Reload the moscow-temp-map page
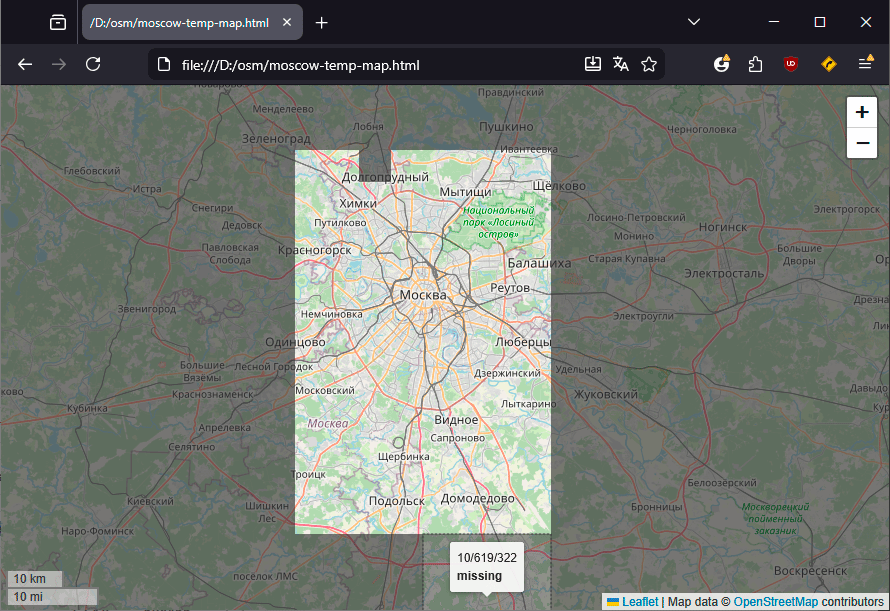This screenshot has height=611, width=890. (x=92, y=63)
